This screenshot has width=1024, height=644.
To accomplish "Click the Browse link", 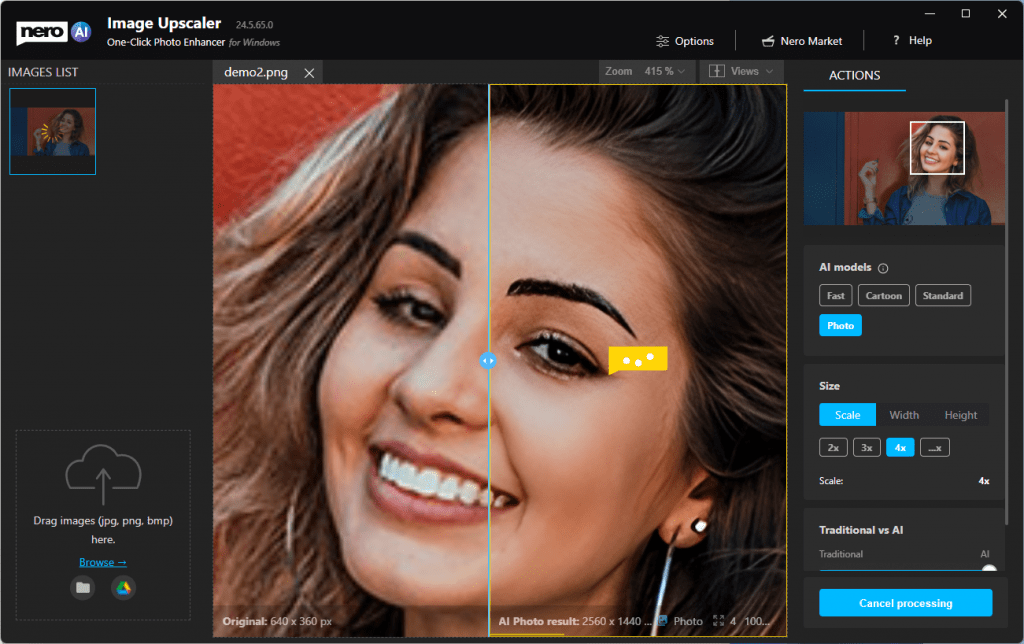I will pyautogui.click(x=102, y=562).
